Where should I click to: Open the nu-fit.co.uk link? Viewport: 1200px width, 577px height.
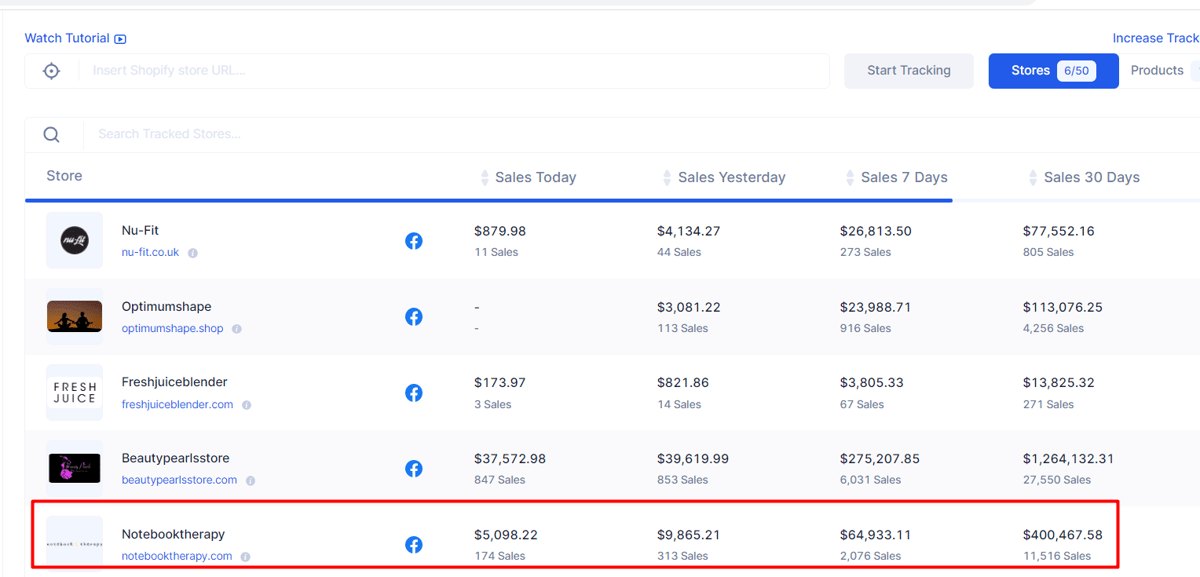150,253
